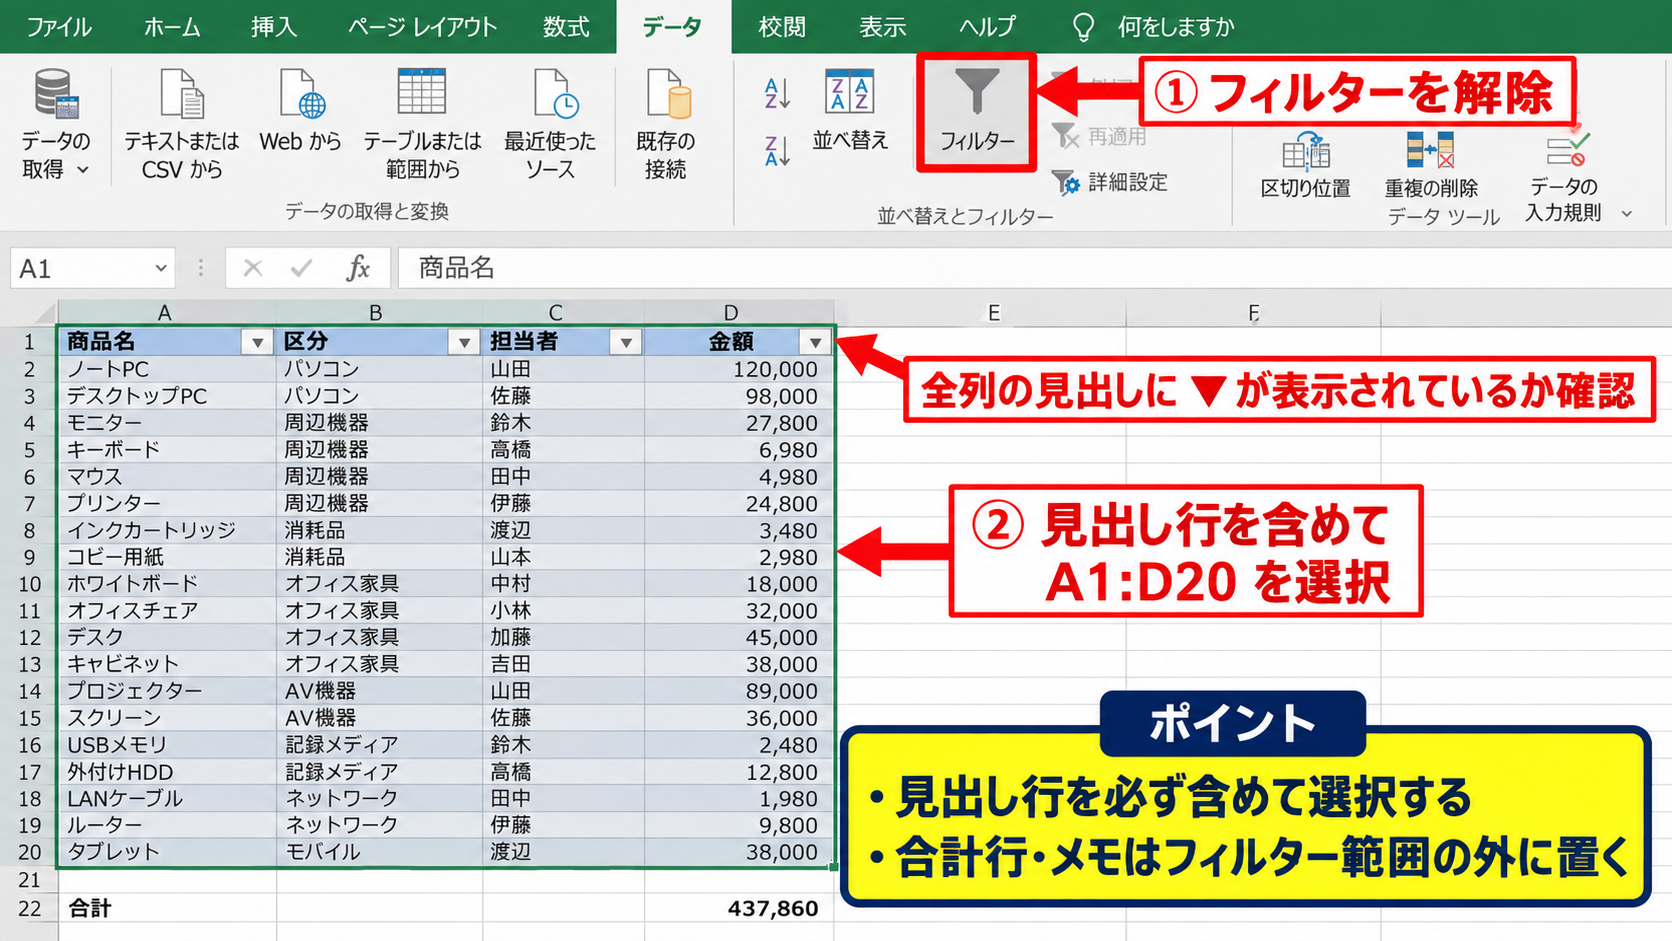Open the データの取得 (Get Data) menu
Screen dimensions: 1672x941
(x=56, y=124)
